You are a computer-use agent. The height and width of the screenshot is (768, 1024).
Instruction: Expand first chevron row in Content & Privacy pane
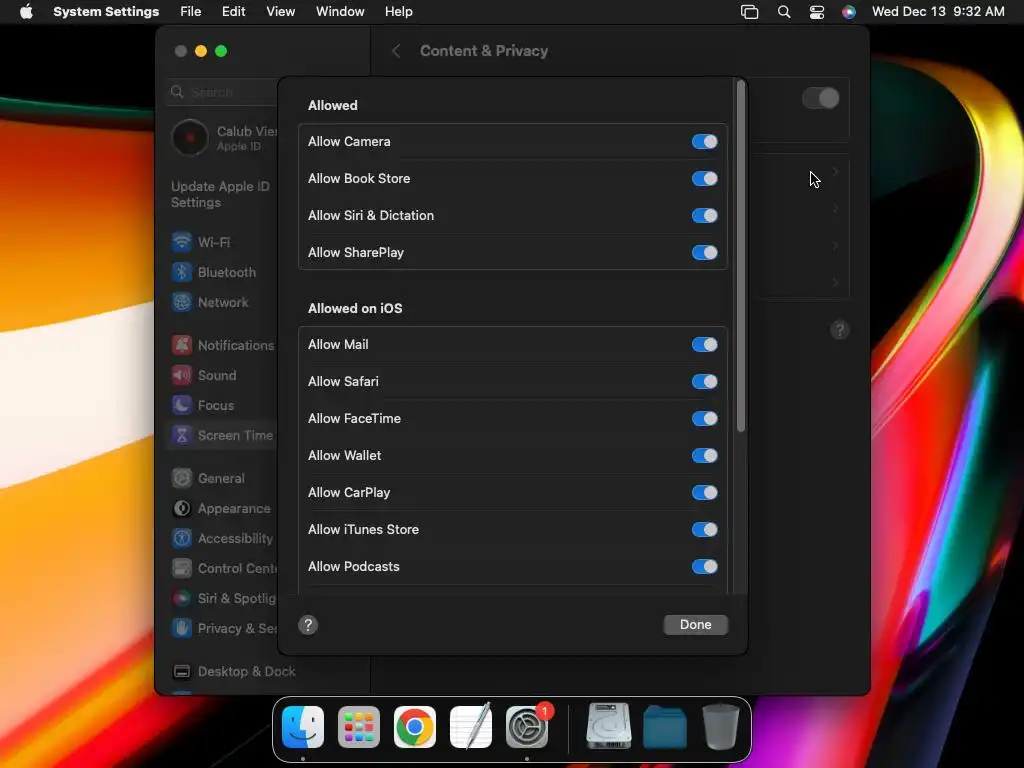[835, 172]
